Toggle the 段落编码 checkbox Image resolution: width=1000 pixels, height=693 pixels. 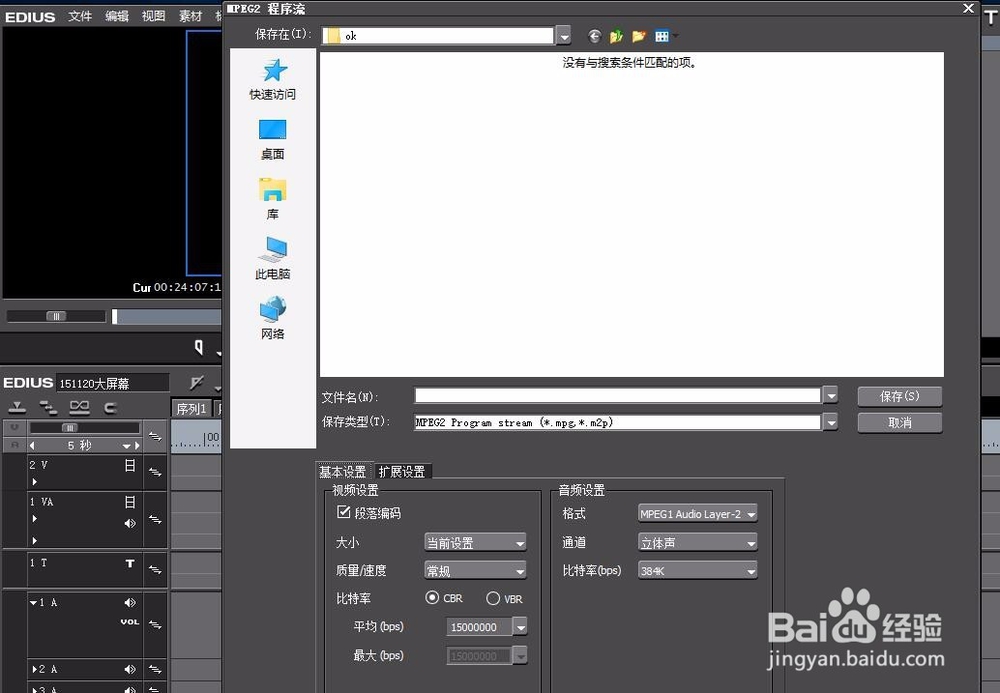(x=344, y=513)
